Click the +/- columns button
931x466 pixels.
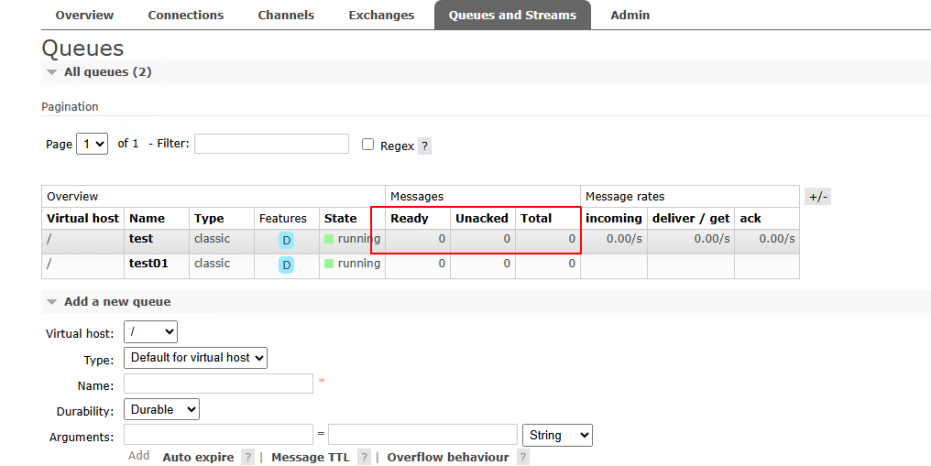tap(818, 196)
